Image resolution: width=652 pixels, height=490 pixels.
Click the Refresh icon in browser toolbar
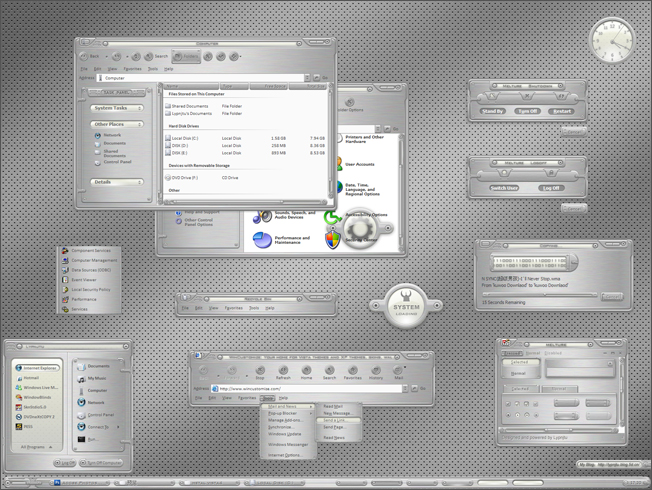[283, 370]
